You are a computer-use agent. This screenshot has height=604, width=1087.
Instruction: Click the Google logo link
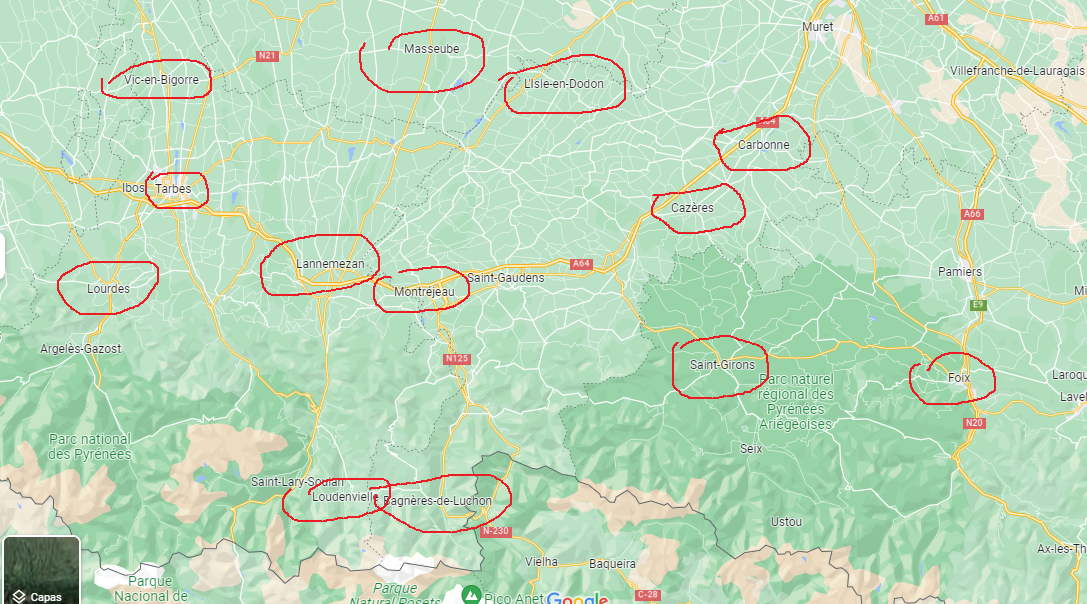[x=576, y=597]
